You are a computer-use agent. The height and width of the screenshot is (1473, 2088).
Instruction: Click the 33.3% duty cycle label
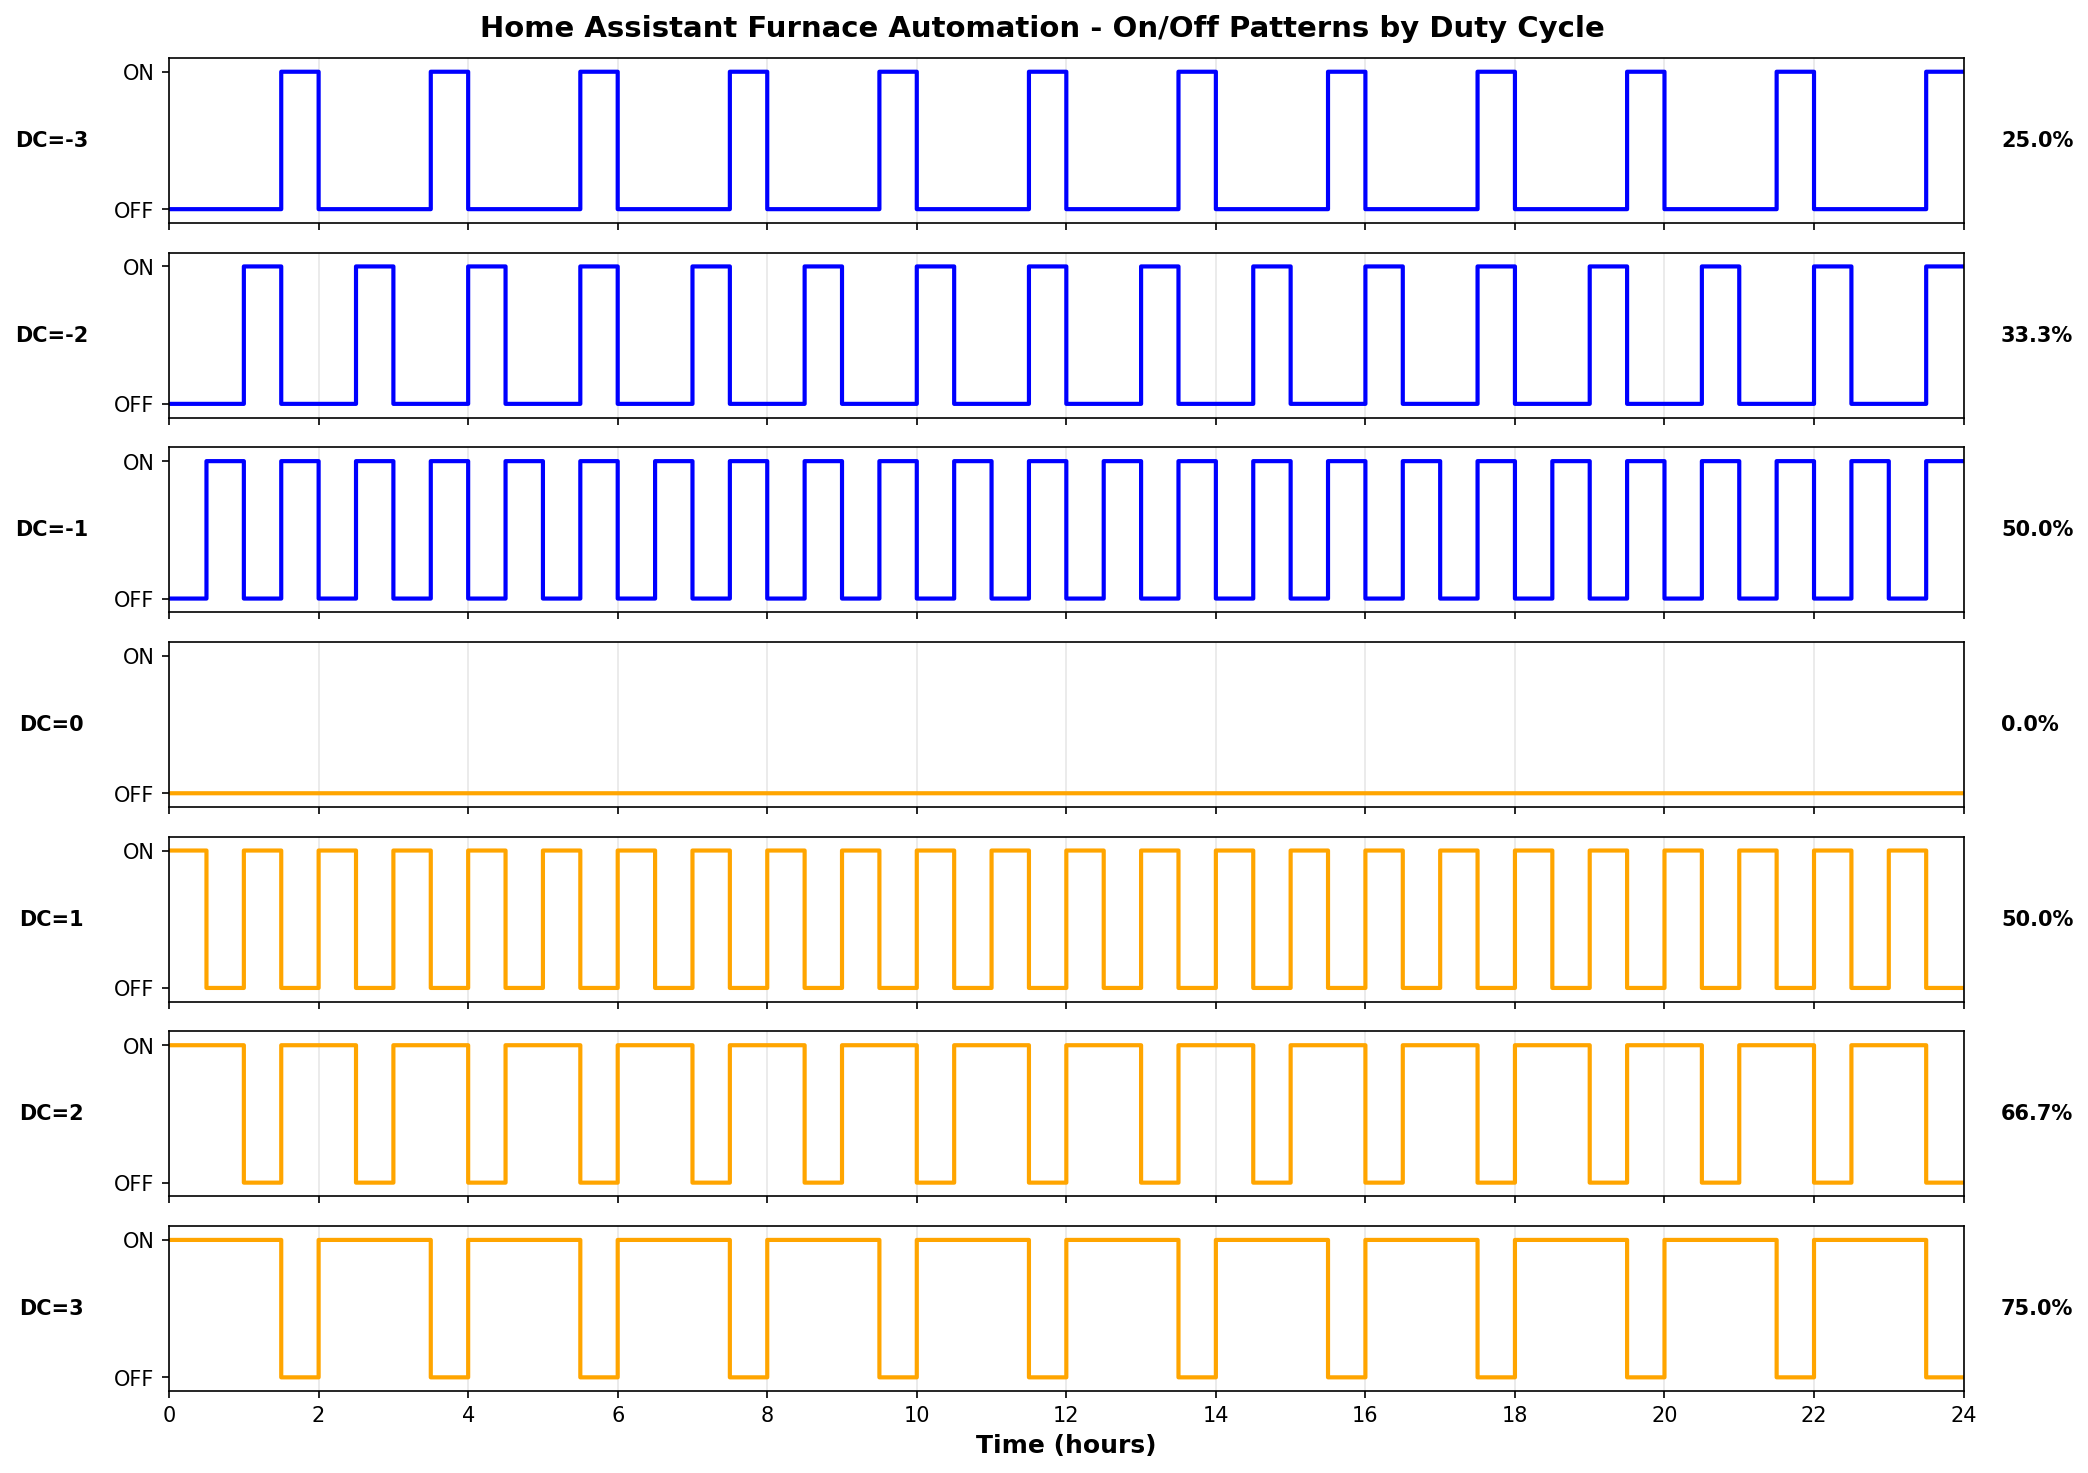(2036, 335)
